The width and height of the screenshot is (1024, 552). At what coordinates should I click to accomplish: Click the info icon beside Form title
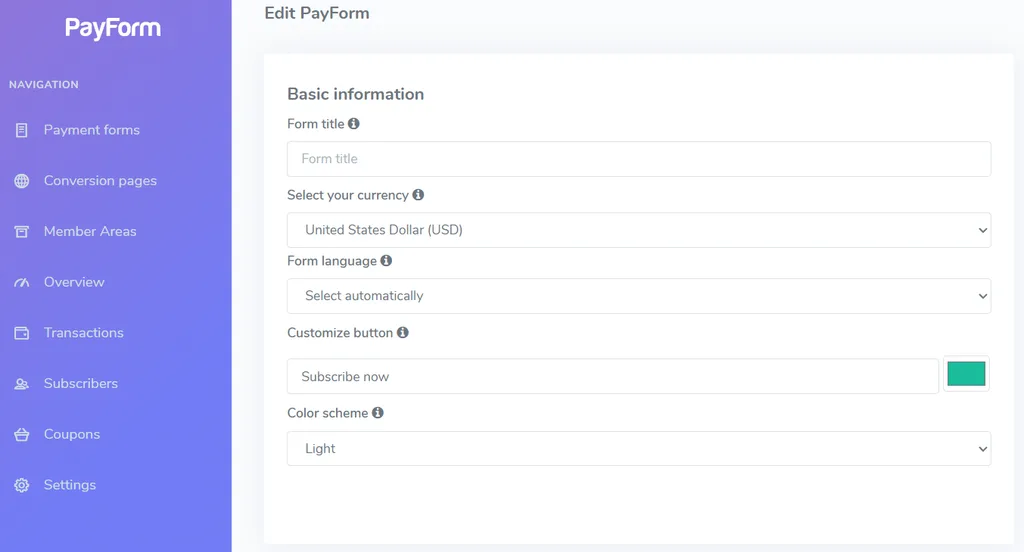click(353, 123)
